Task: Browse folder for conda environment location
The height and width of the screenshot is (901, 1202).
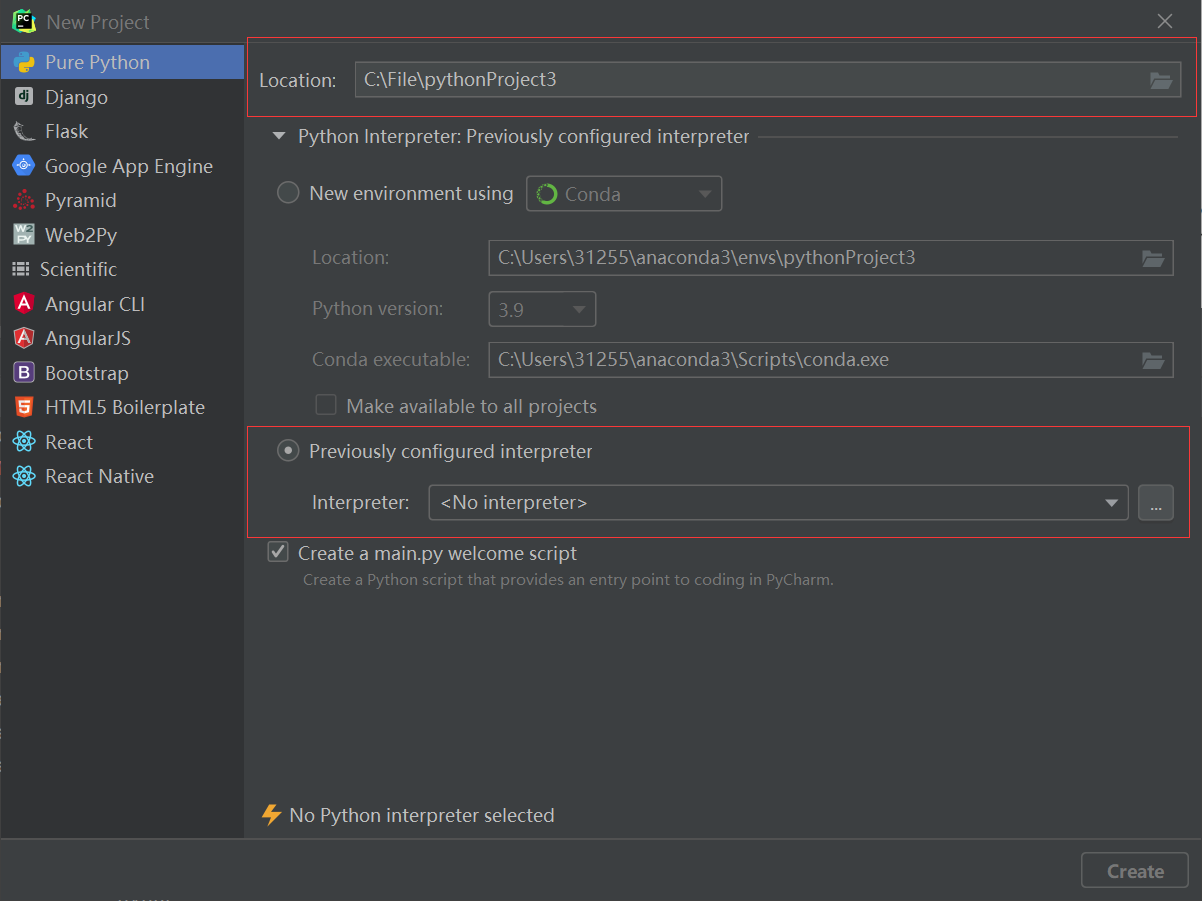Action: click(1153, 258)
